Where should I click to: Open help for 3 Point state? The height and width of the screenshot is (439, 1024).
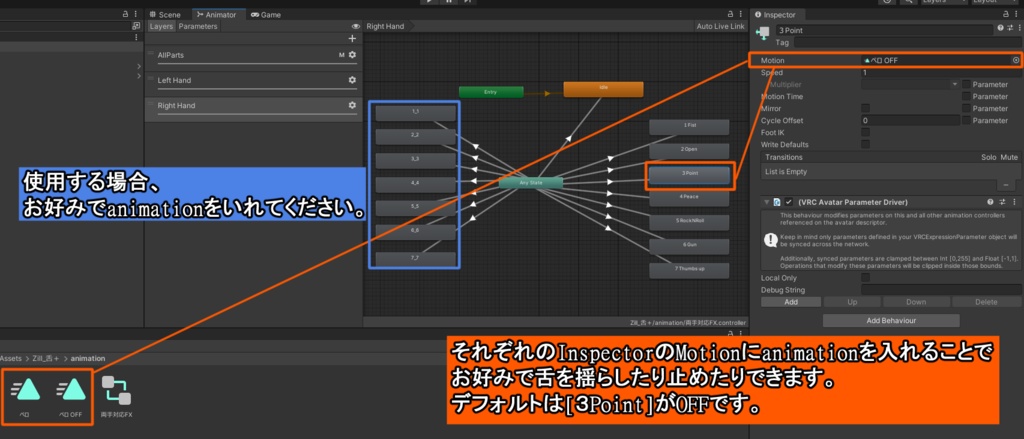tap(1000, 29)
